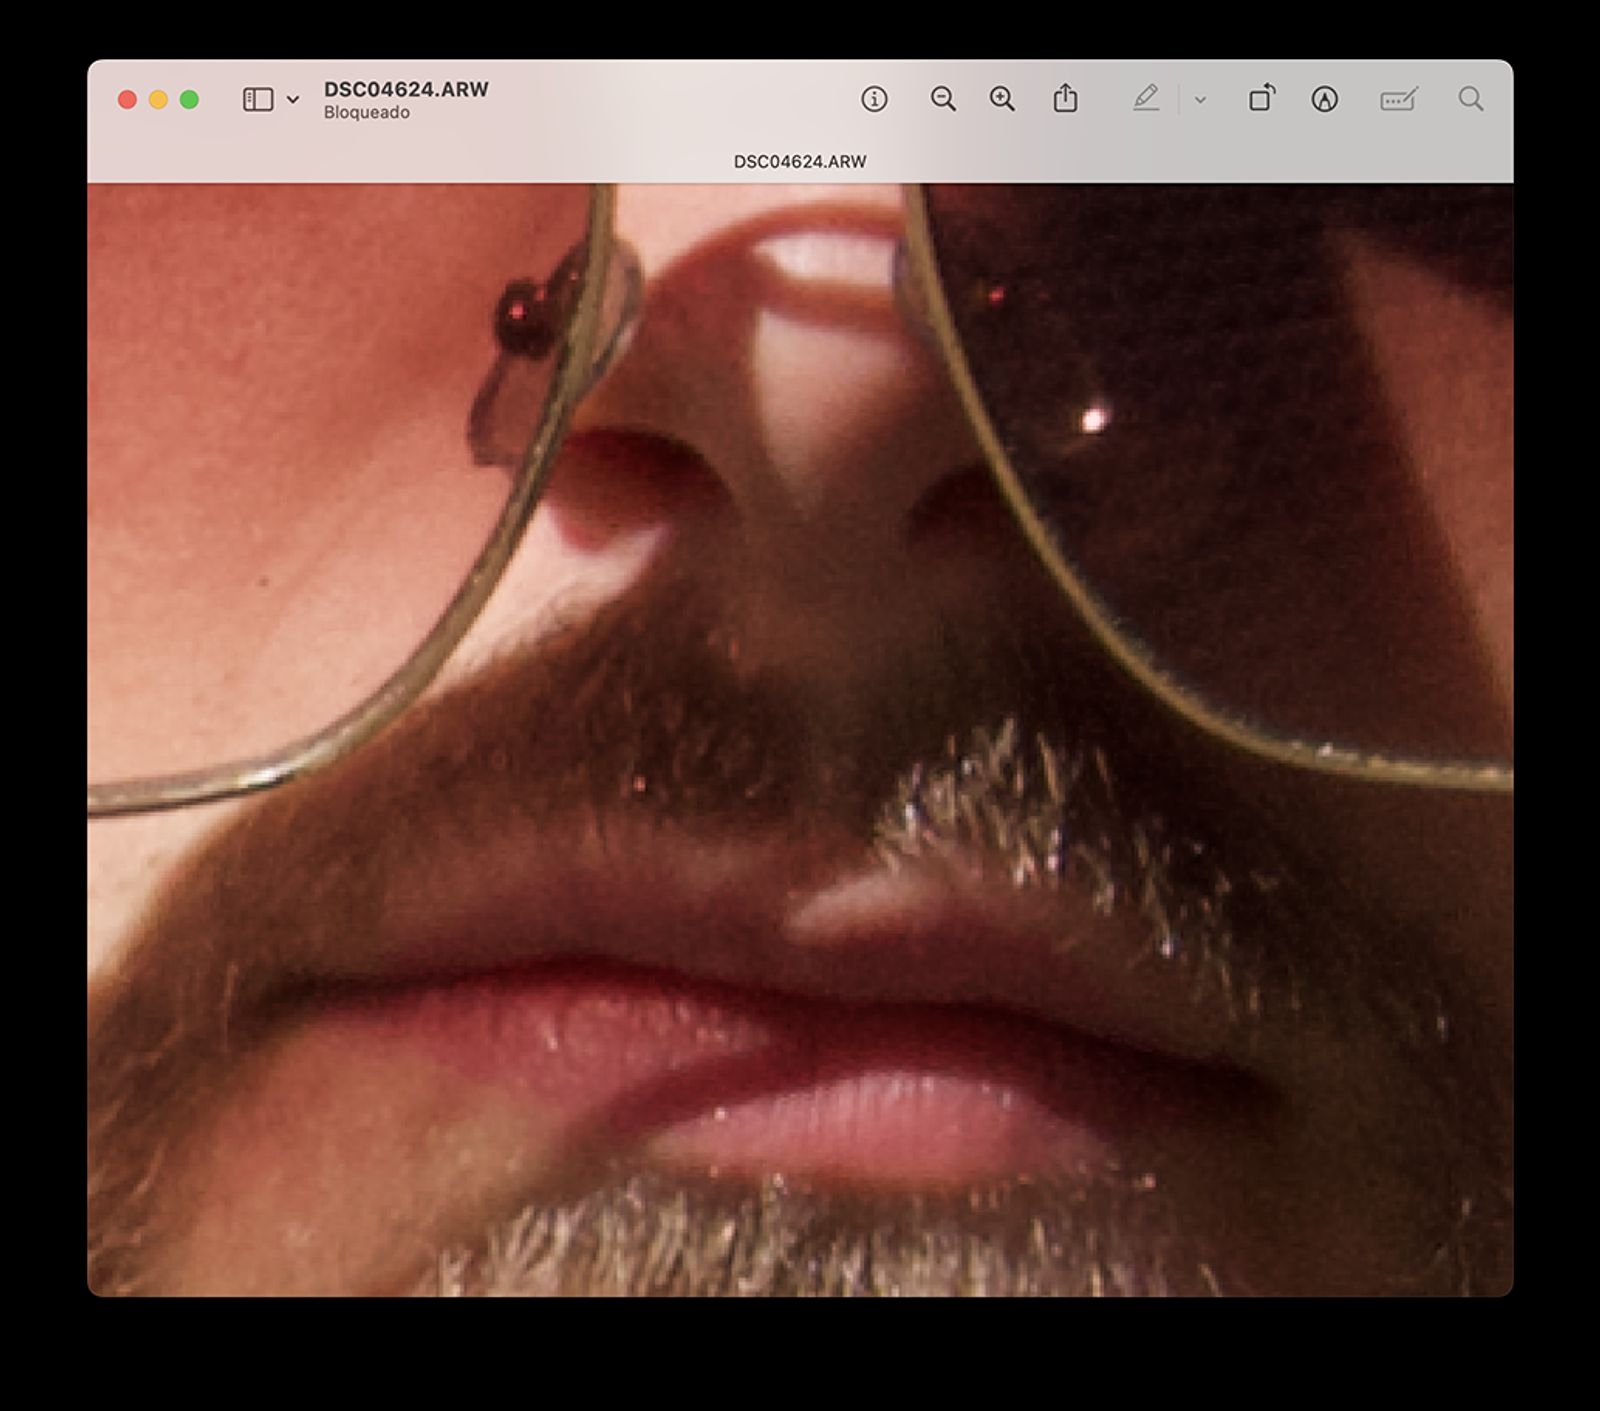The height and width of the screenshot is (1411, 1600).
Task: Open the form filling toolbar icon
Action: click(x=1397, y=99)
